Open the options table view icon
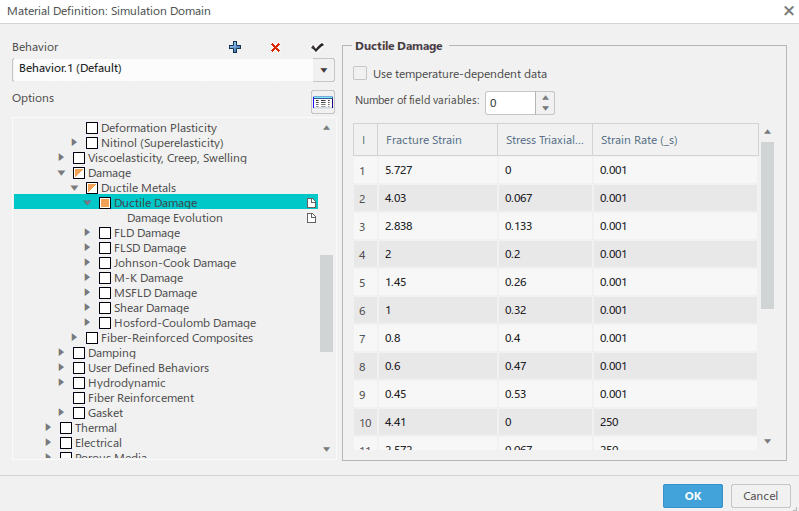This screenshot has width=799, height=511. (x=323, y=103)
